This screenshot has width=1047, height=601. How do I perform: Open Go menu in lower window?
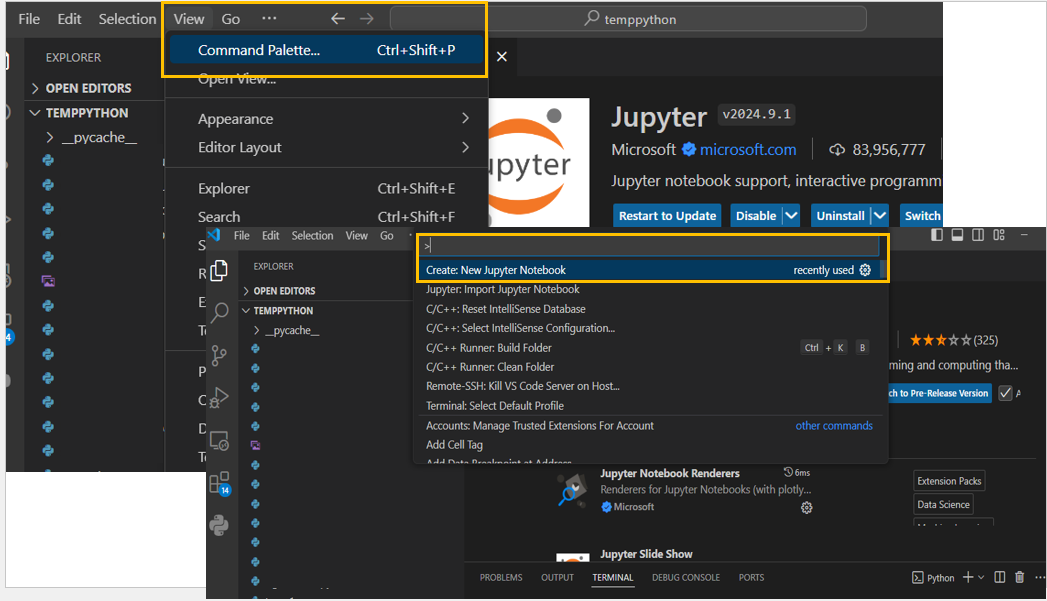[x=387, y=236]
